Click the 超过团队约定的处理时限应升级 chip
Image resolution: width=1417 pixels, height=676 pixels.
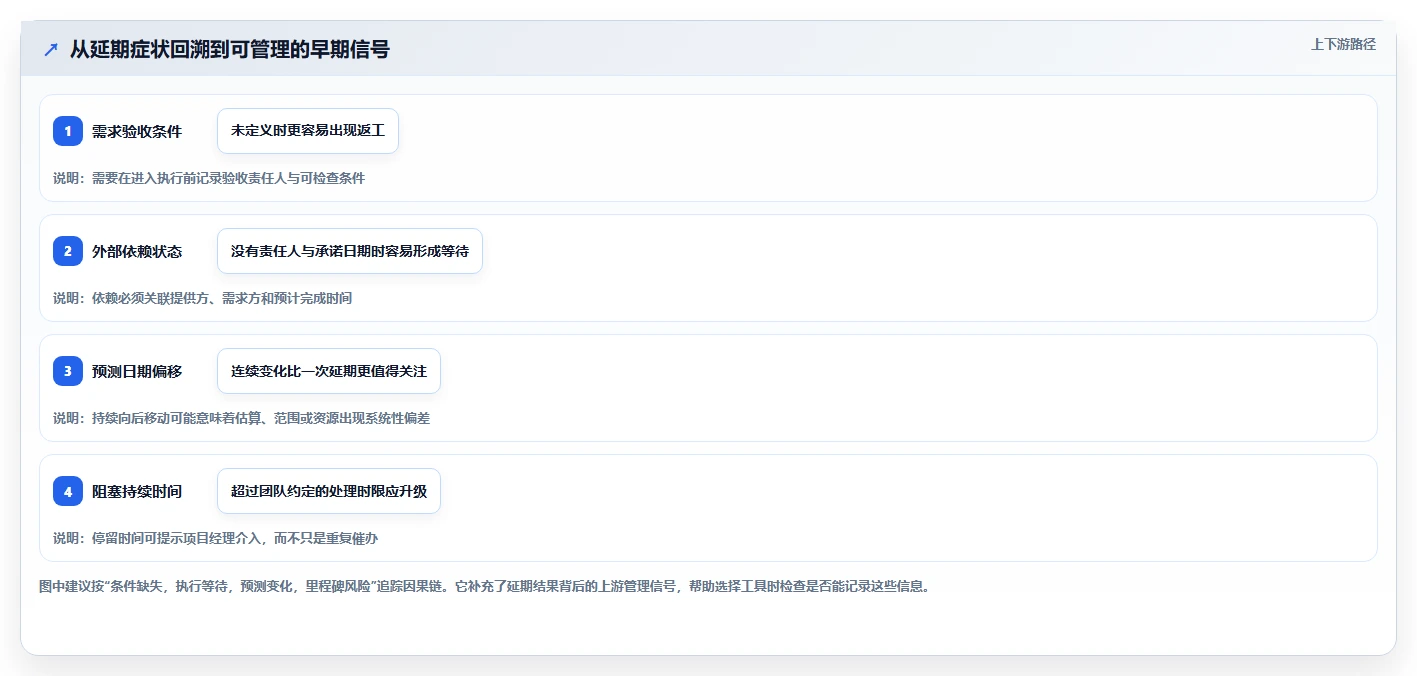(x=329, y=491)
